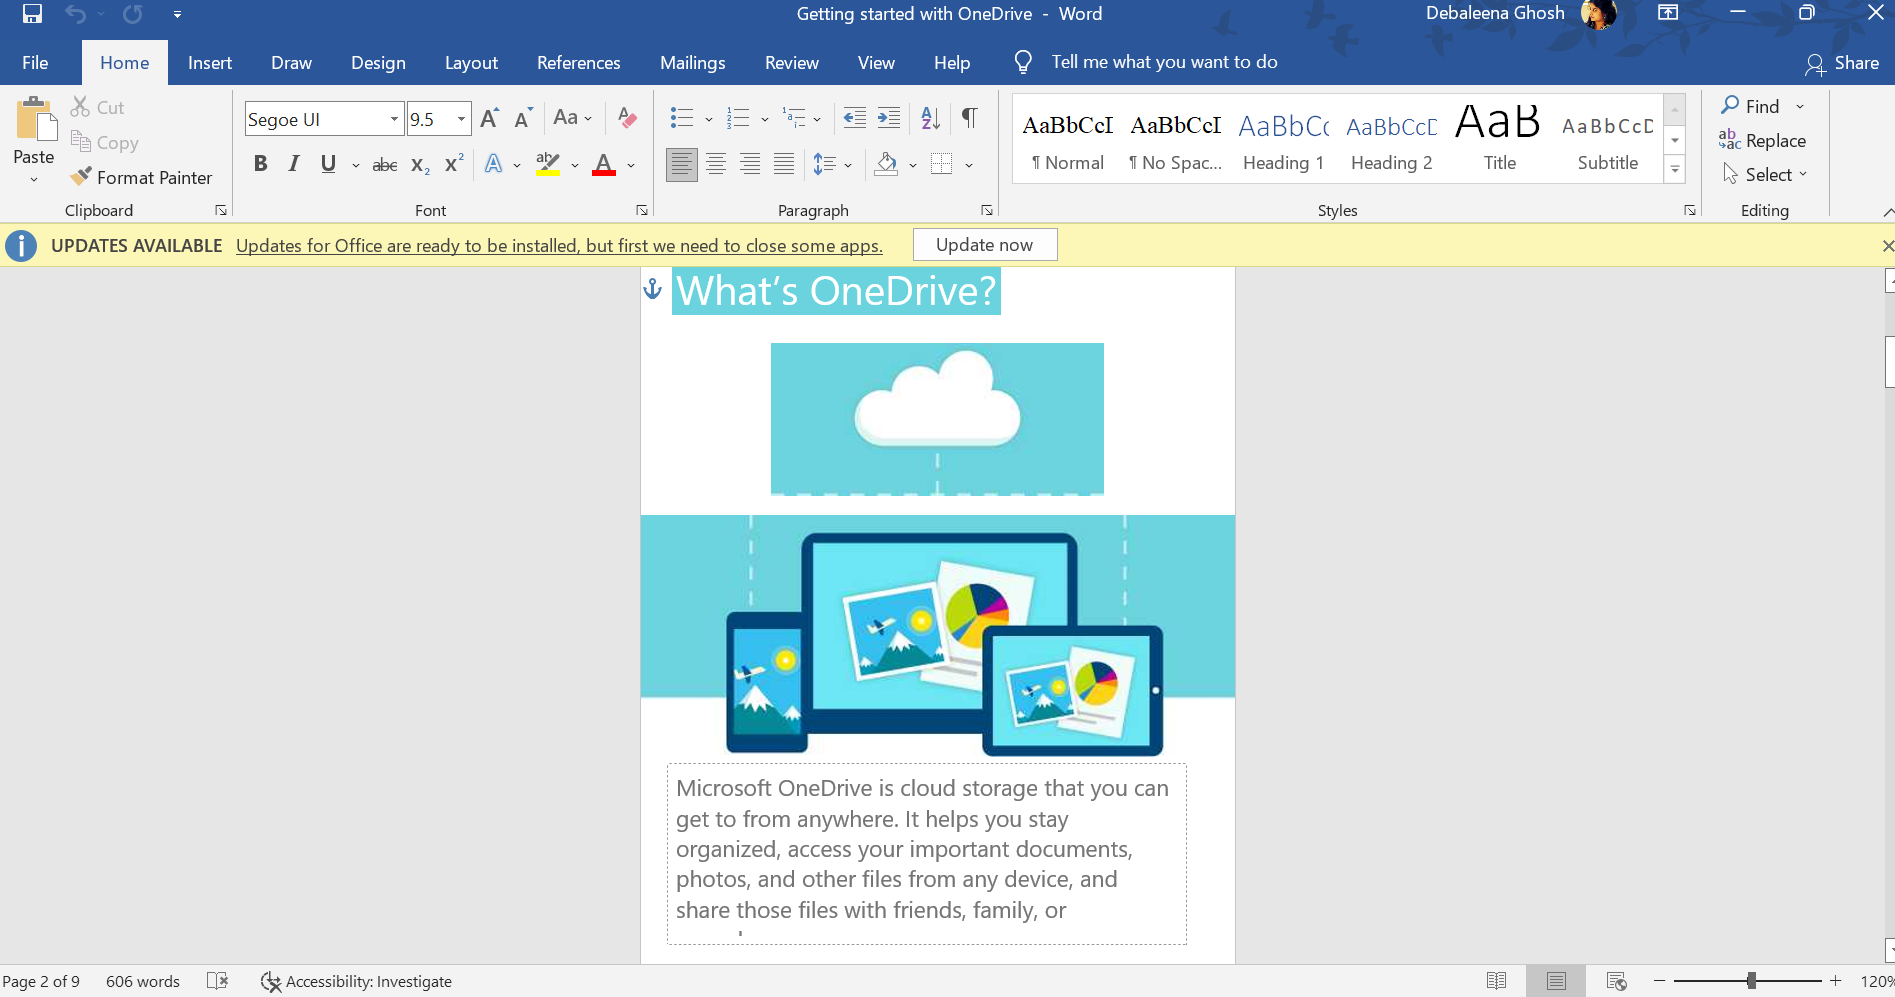Screen dimensions: 1895x997
Task: Sort the selected text
Action: [x=930, y=118]
